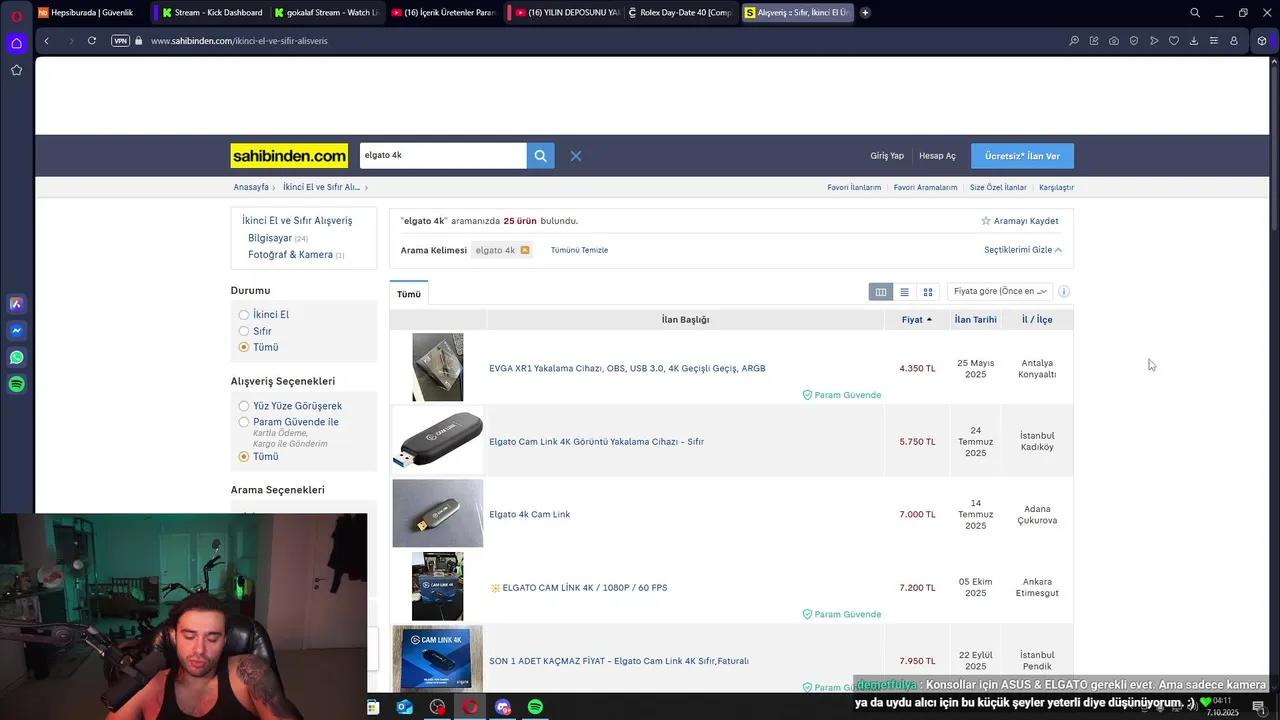Open Fotoğraf & Kamera category link
Viewport: 1280px width, 720px height.
290,255
